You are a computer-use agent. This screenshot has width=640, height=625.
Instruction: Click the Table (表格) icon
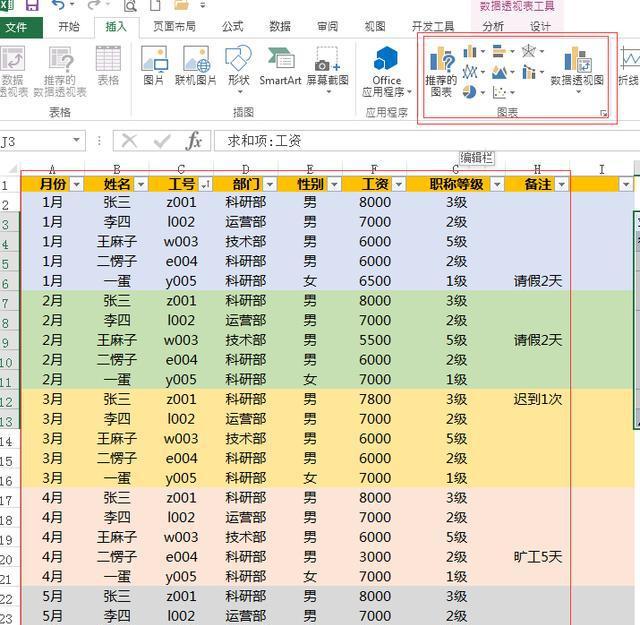(108, 65)
